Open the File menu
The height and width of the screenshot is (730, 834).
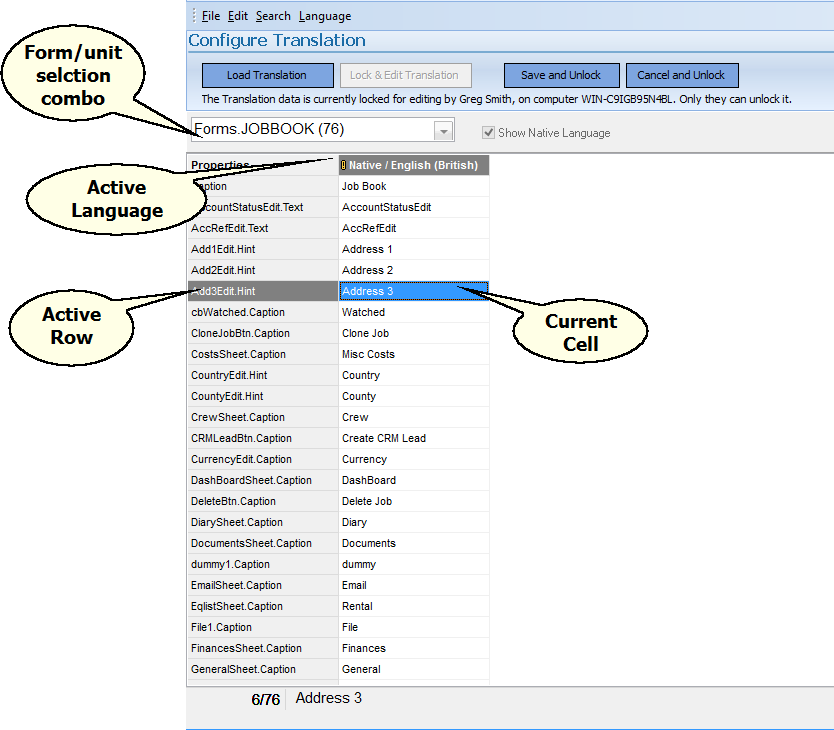tap(212, 15)
